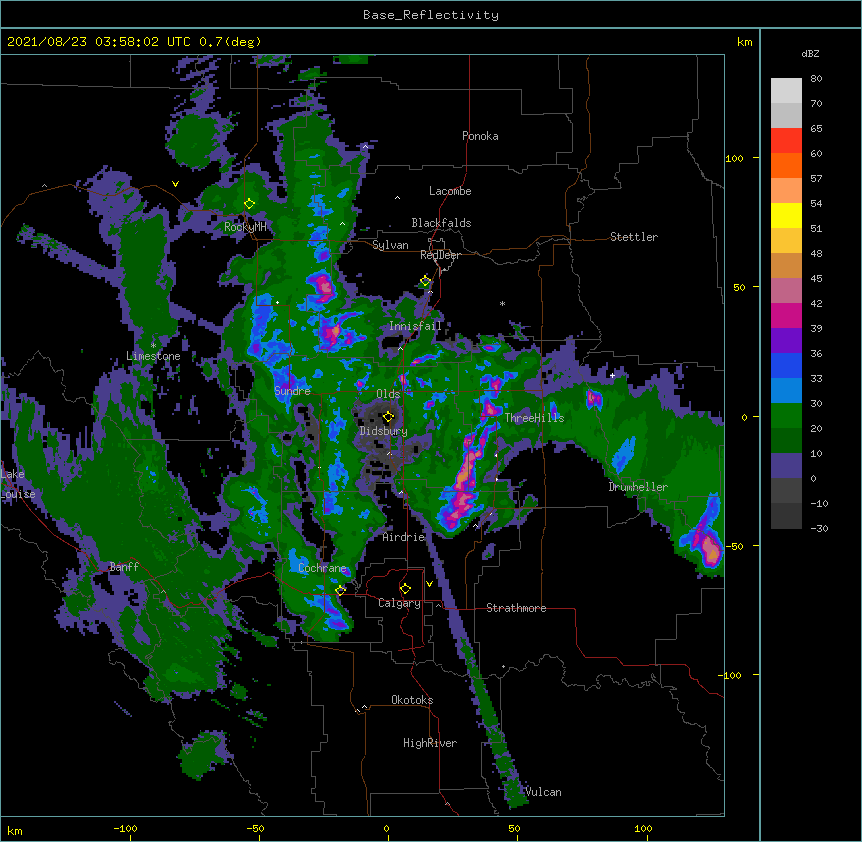The width and height of the screenshot is (862, 842).
Task: Click the dBZ legend unit label
Action: coord(810,54)
